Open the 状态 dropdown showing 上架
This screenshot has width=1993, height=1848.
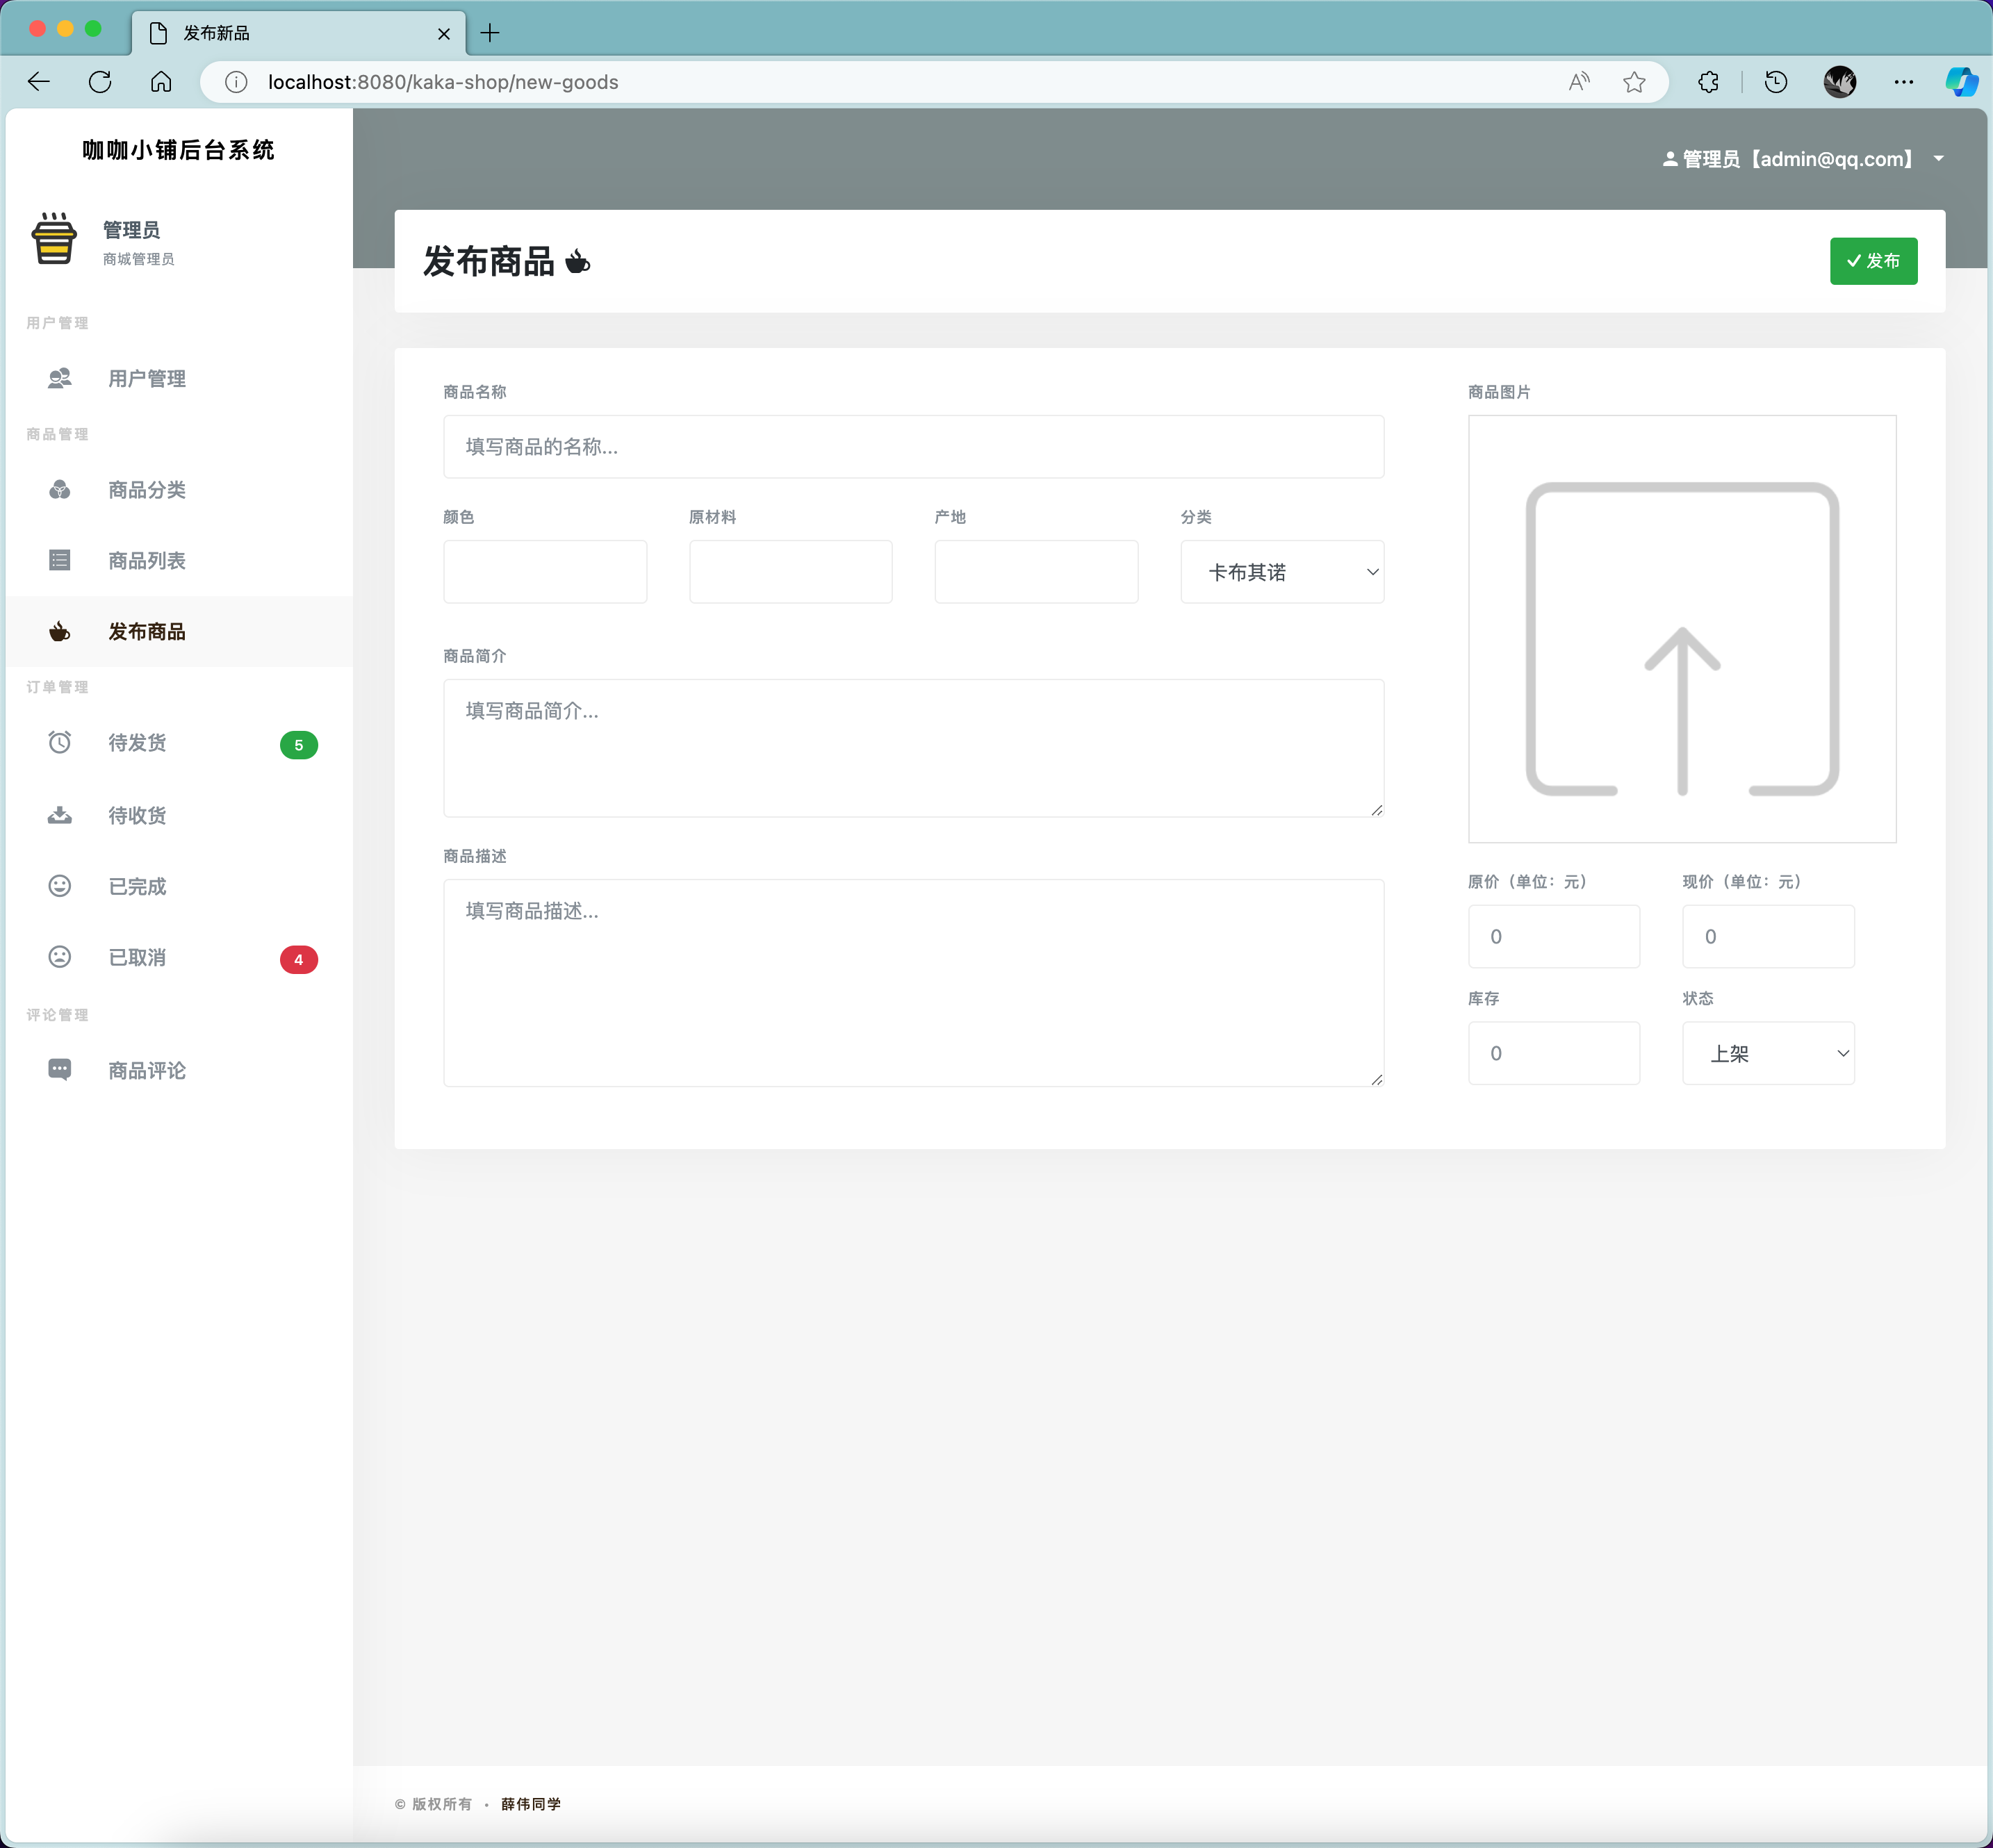coord(1767,1053)
